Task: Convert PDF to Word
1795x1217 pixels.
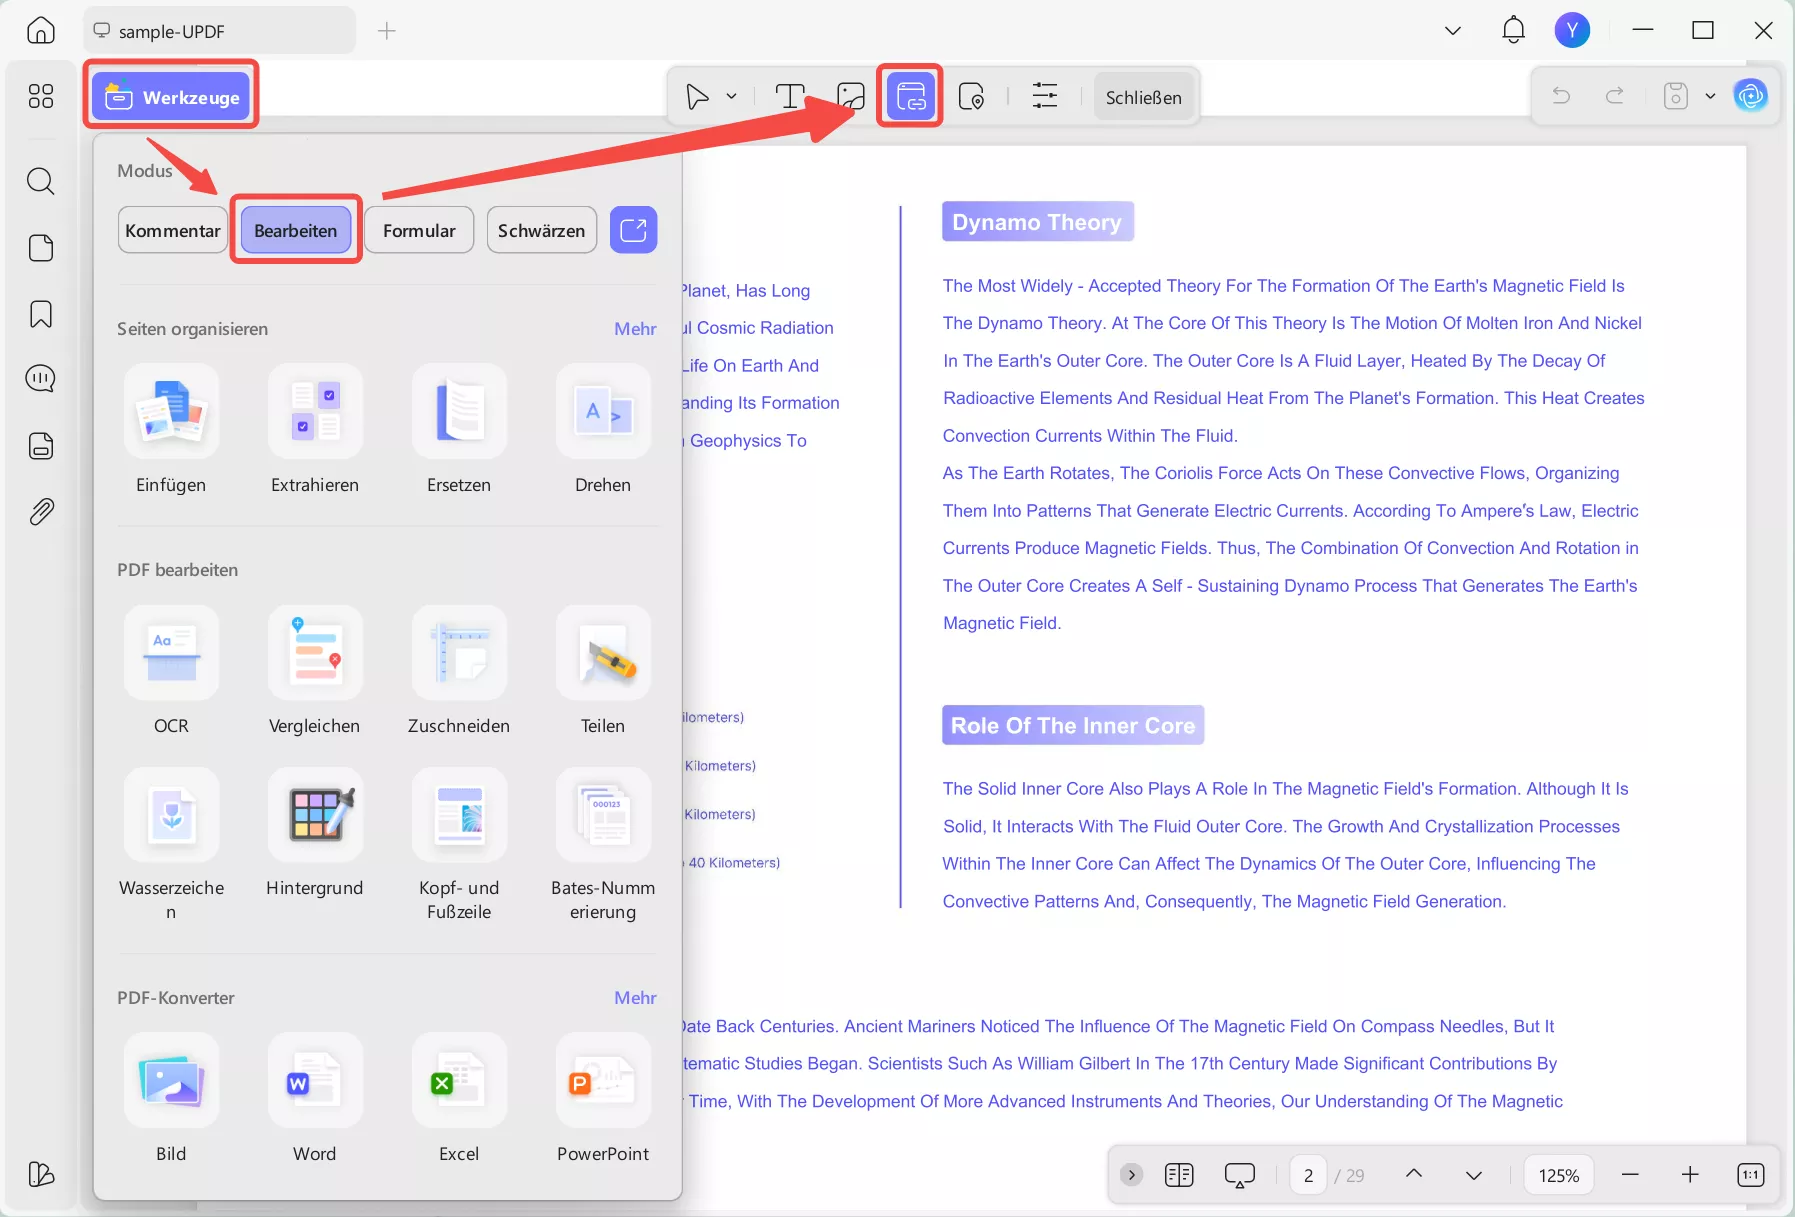Action: pyautogui.click(x=315, y=1081)
